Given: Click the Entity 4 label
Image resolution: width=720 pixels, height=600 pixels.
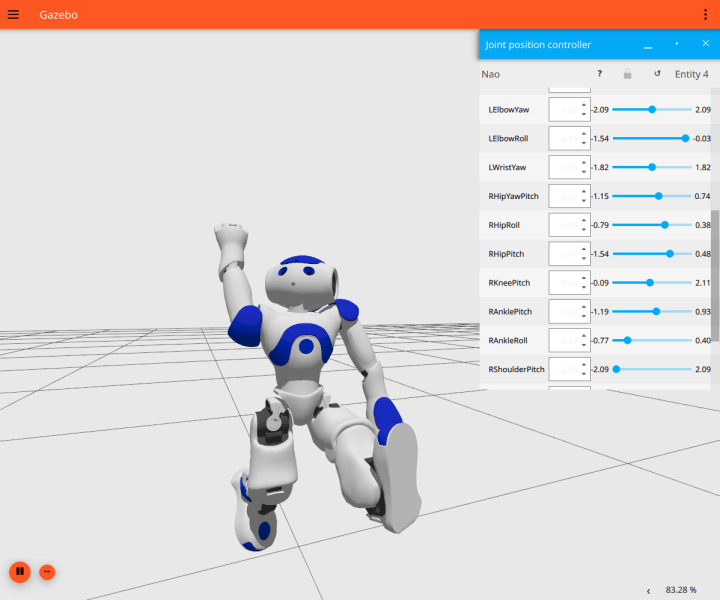Looking at the screenshot, I should click(x=692, y=74).
